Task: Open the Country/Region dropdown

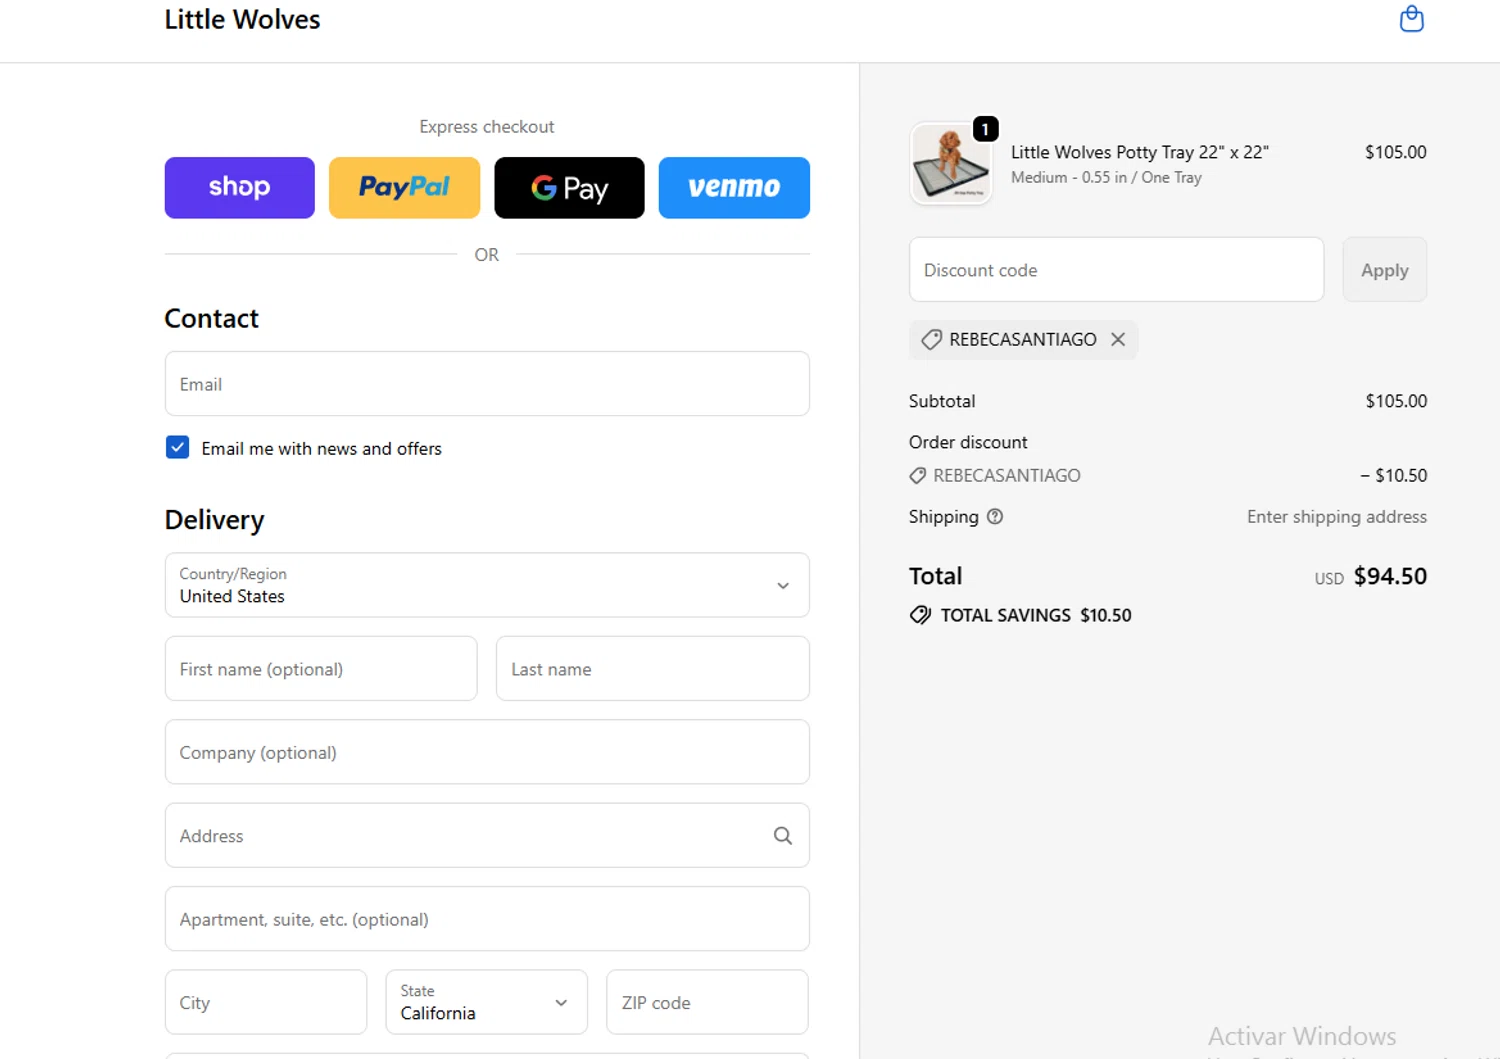Action: [487, 585]
